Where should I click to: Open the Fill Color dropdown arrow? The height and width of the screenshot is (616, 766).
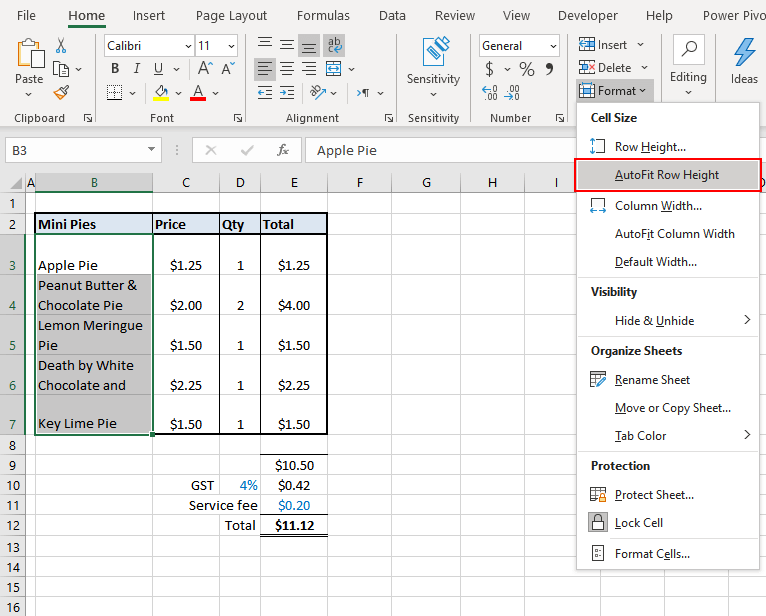pyautogui.click(x=178, y=93)
